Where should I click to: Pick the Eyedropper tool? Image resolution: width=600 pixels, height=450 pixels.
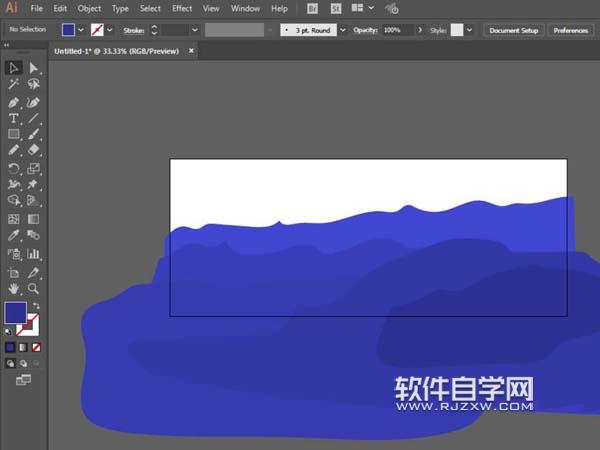pos(13,235)
